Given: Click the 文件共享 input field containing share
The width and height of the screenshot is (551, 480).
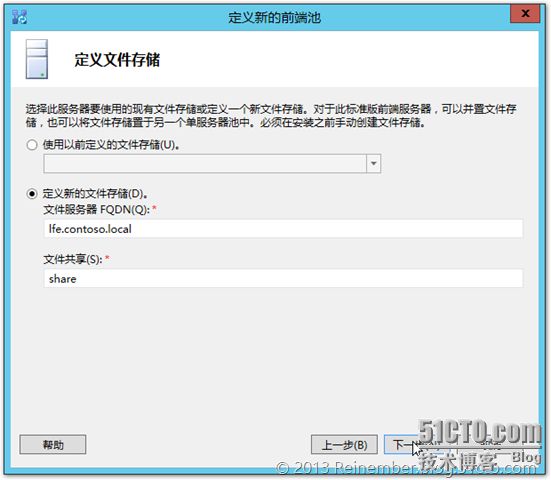Looking at the screenshot, I should tap(283, 279).
